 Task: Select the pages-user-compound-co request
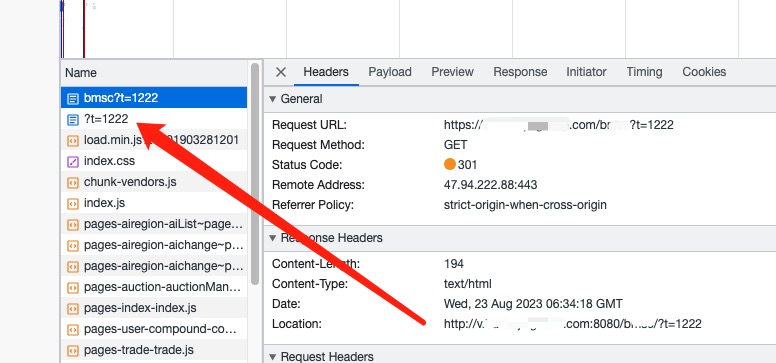tap(154, 329)
